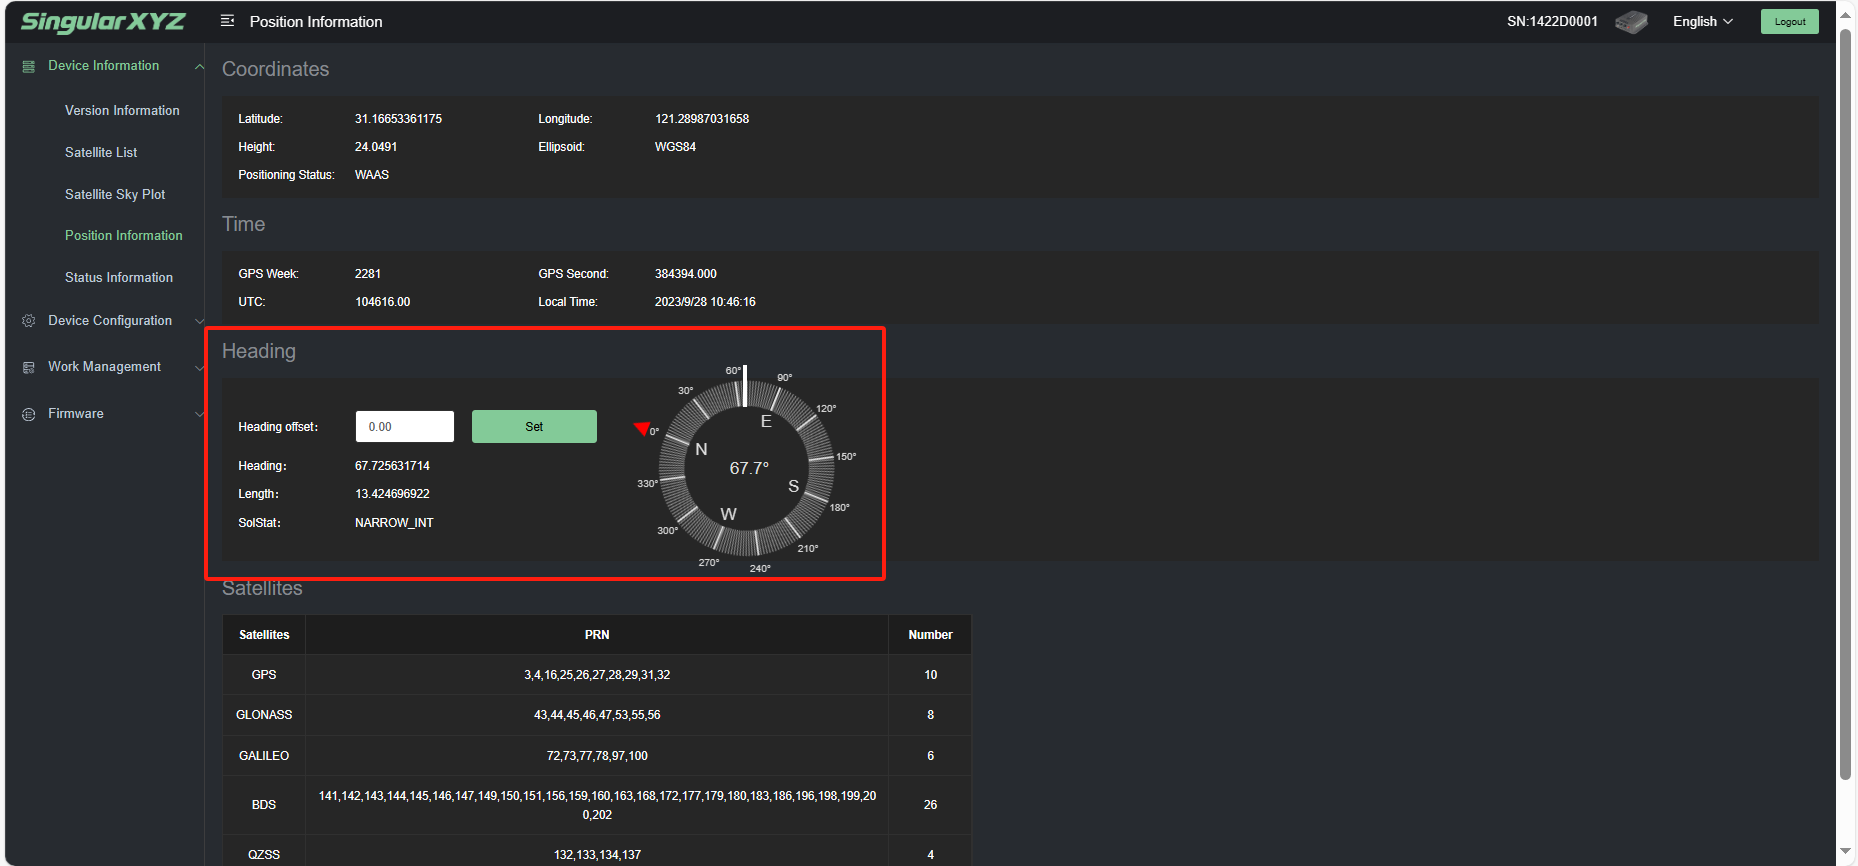This screenshot has height=866, width=1858.
Task: Click the Device Information list icon
Action: pos(29,66)
